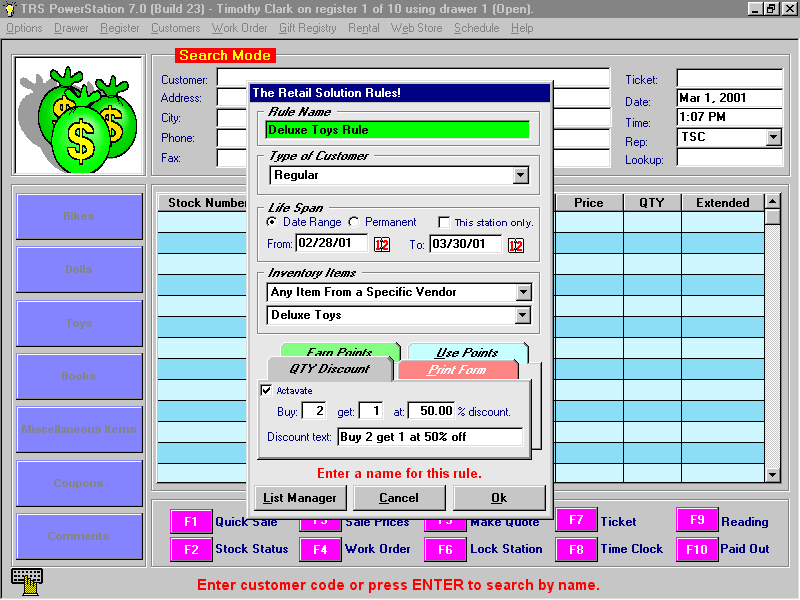
Task: Expand the Rep TSC dropdown
Action: 773,137
